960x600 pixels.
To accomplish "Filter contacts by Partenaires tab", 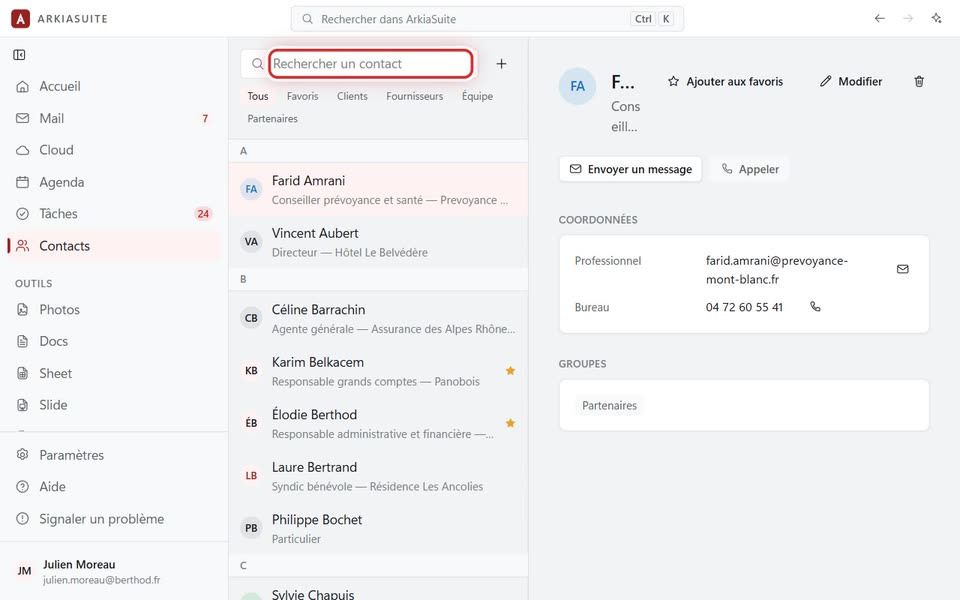I will [x=272, y=119].
